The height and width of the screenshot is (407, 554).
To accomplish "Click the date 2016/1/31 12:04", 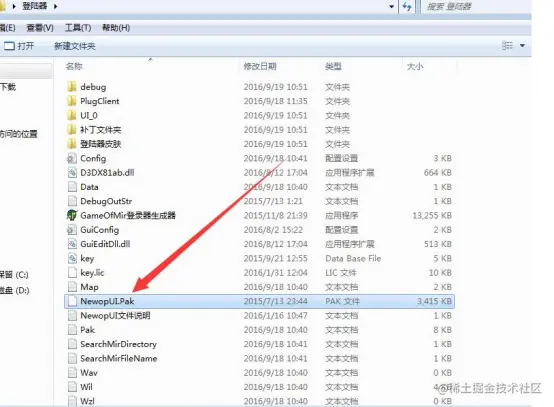I will tap(275, 273).
